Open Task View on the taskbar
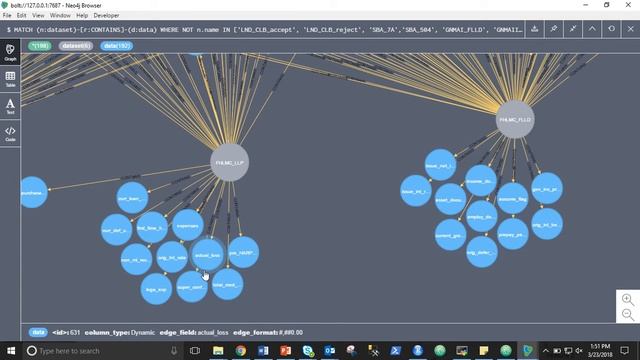 pyautogui.click(x=195, y=351)
